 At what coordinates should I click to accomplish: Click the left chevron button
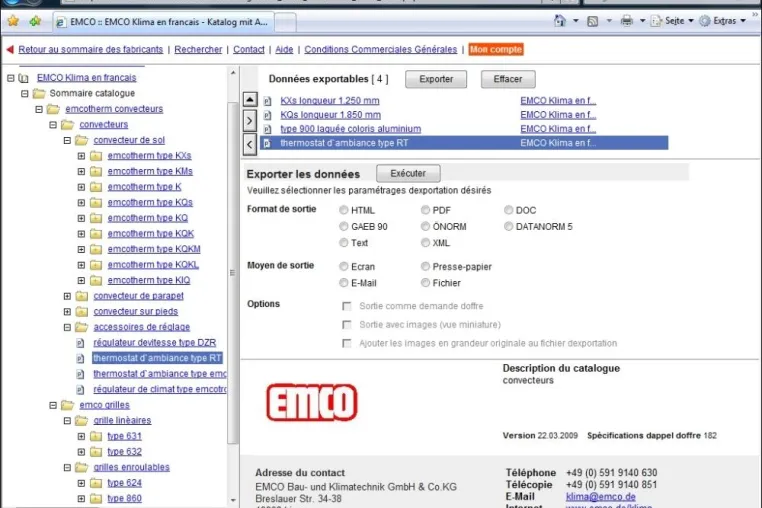tap(250, 144)
